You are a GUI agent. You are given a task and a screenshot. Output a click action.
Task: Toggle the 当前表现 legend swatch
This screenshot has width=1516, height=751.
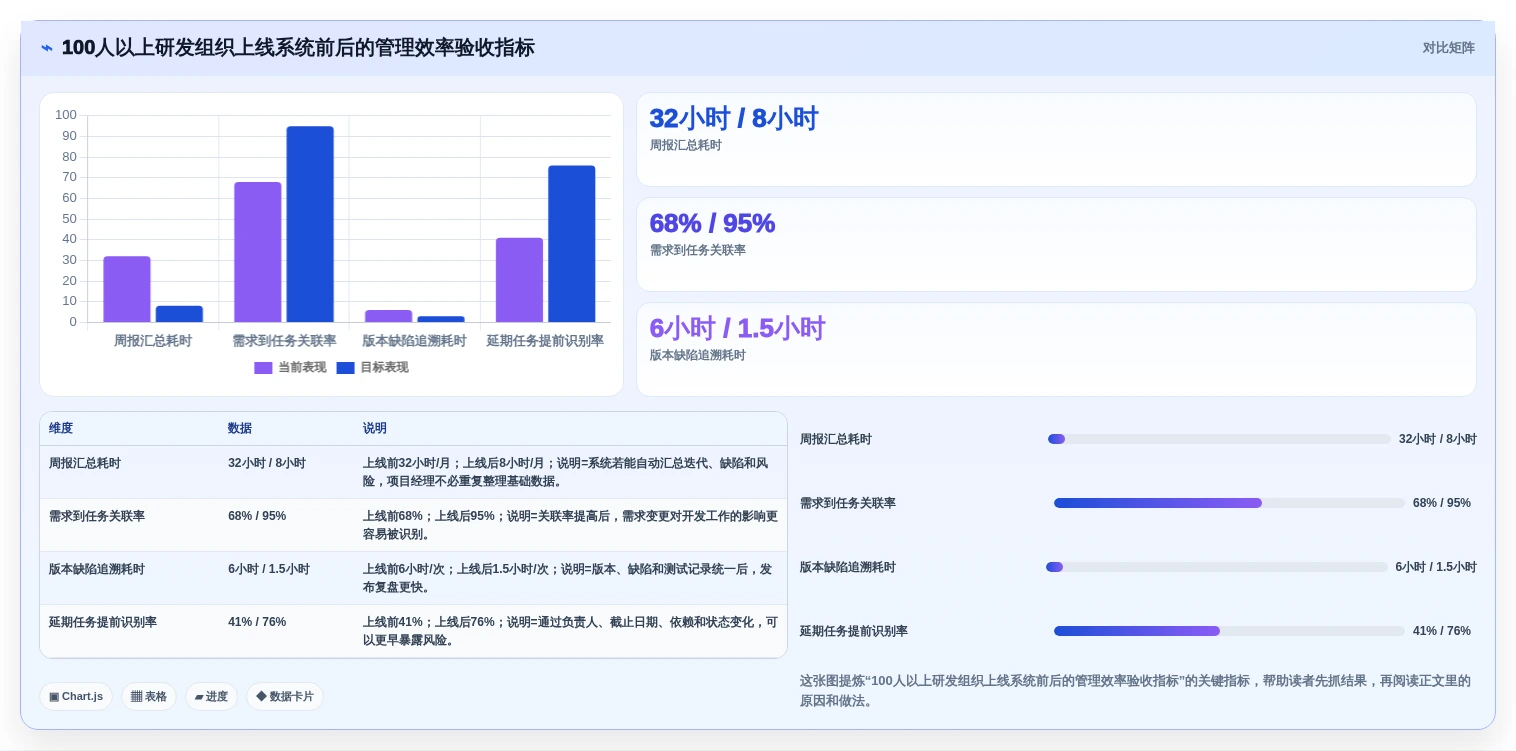(263, 368)
